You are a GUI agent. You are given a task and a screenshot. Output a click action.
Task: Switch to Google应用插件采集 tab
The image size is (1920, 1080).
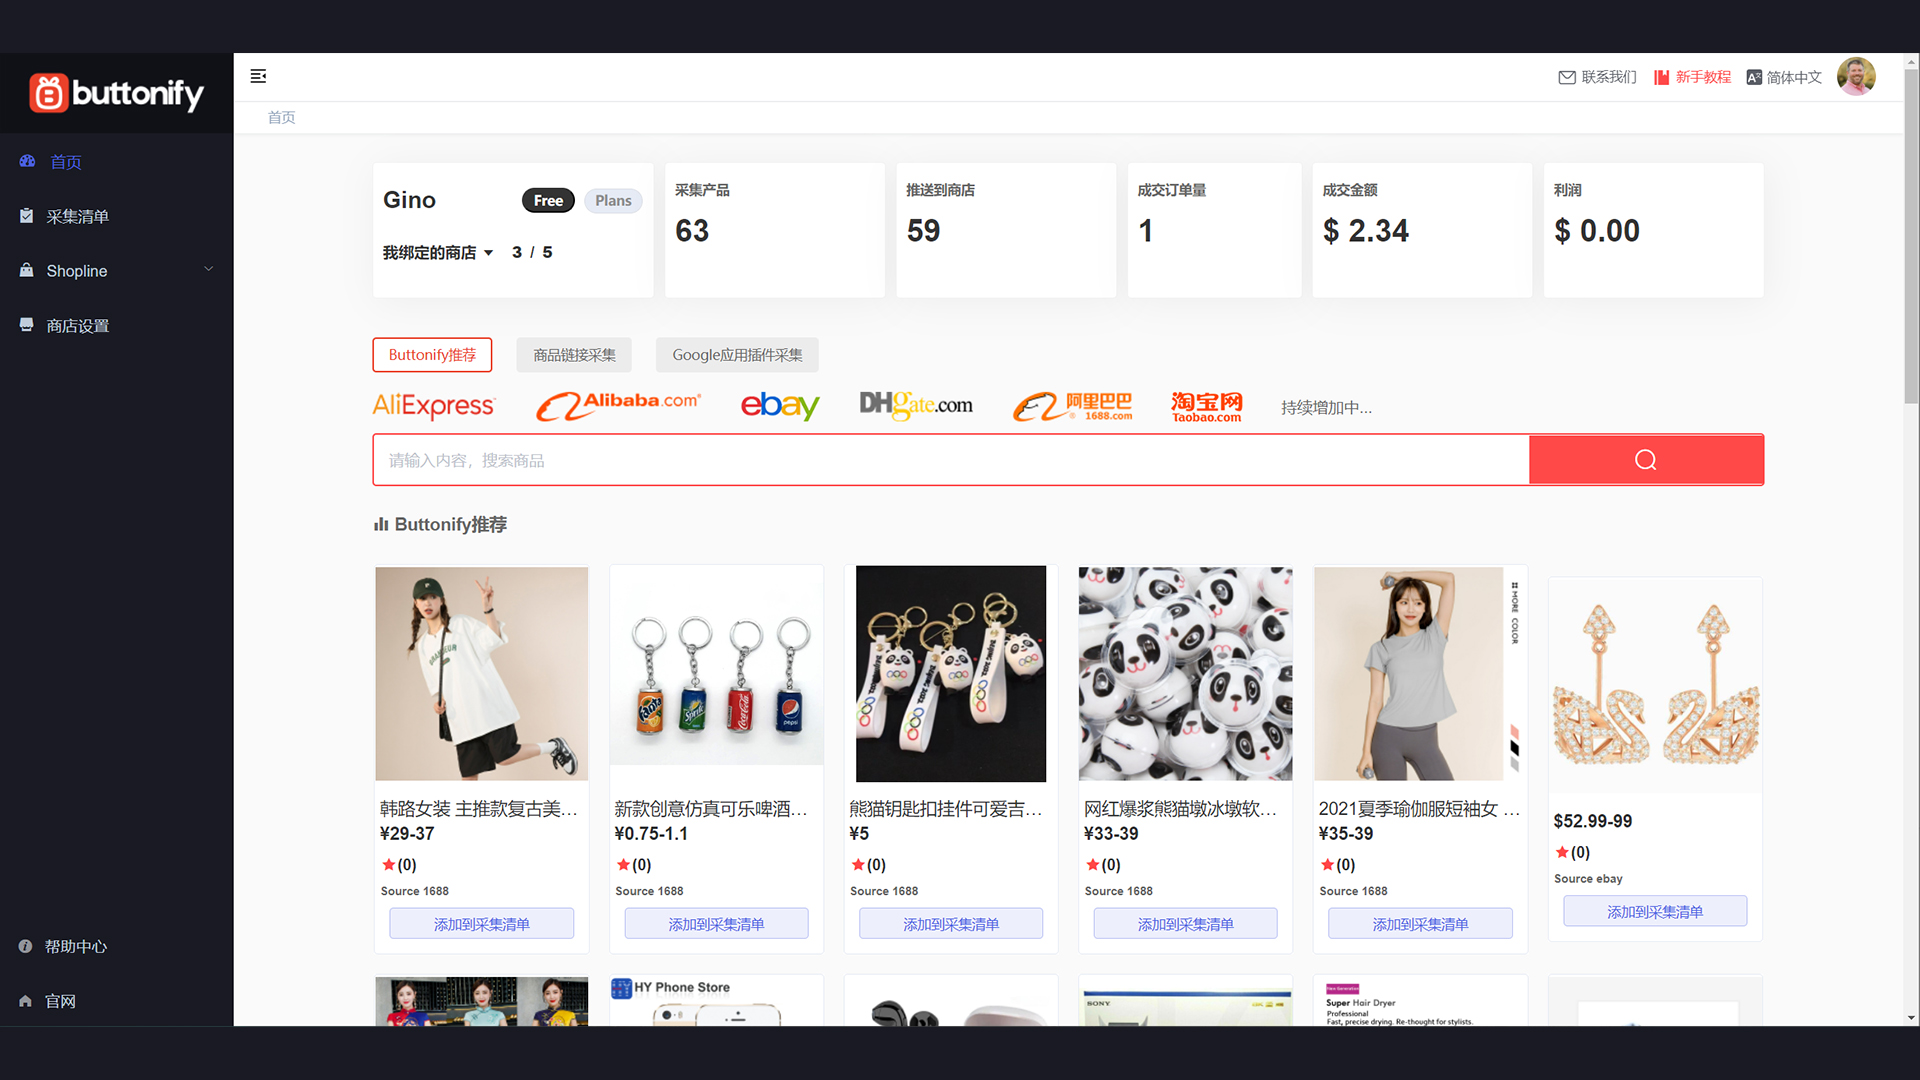pos(737,355)
